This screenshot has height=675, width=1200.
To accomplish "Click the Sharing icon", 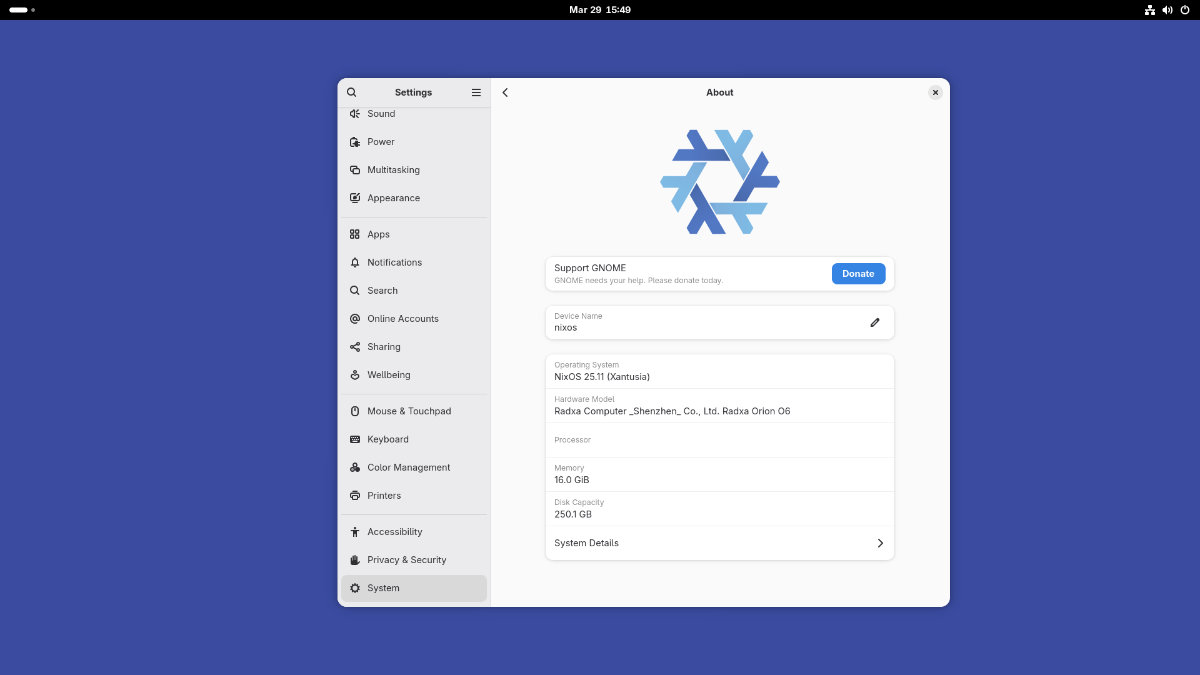I will (355, 347).
